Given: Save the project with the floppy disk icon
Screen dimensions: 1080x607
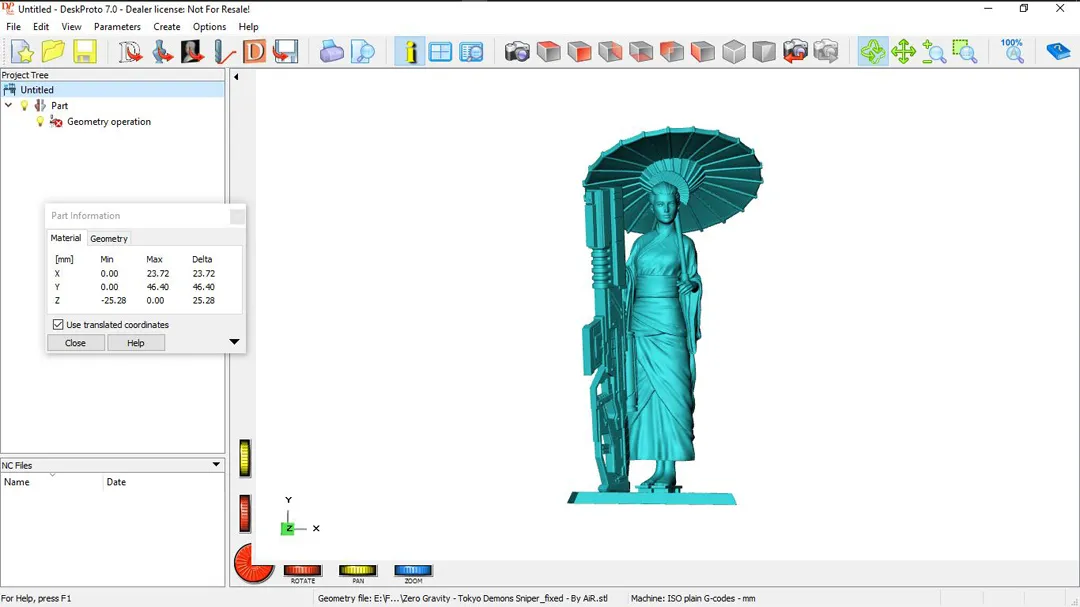Looking at the screenshot, I should [84, 52].
